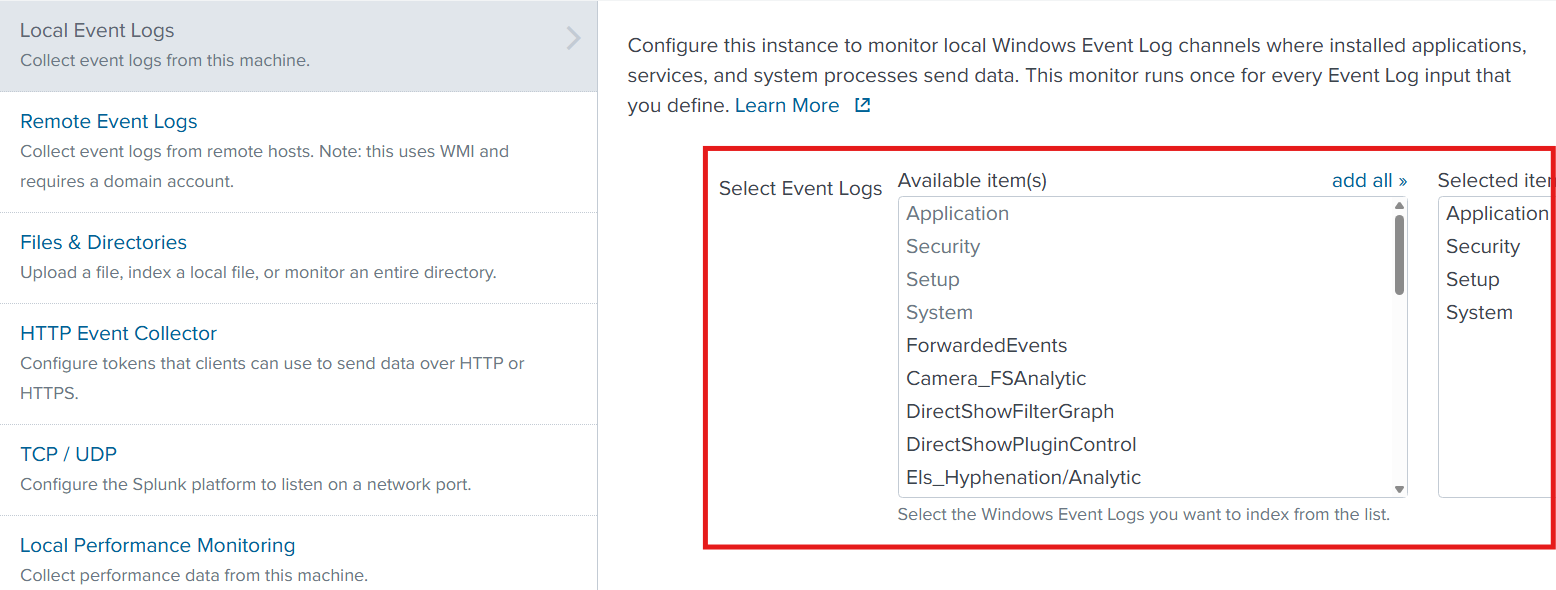The height and width of the screenshot is (590, 1556).
Task: Pick DirectShowFilterGraph in available list
Action: point(1009,411)
